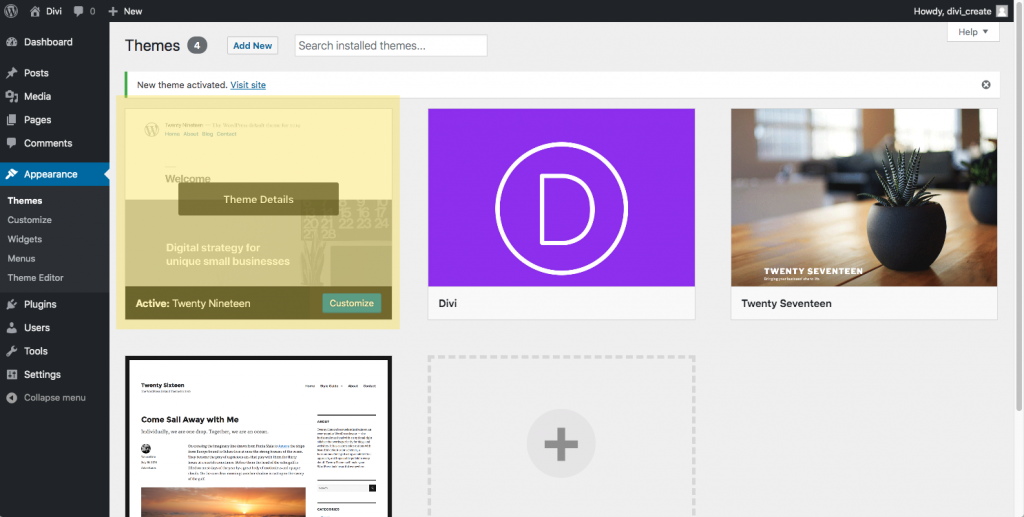Dismiss the New theme activated notice
Viewport: 1024px width, 517px height.
pyautogui.click(x=986, y=85)
